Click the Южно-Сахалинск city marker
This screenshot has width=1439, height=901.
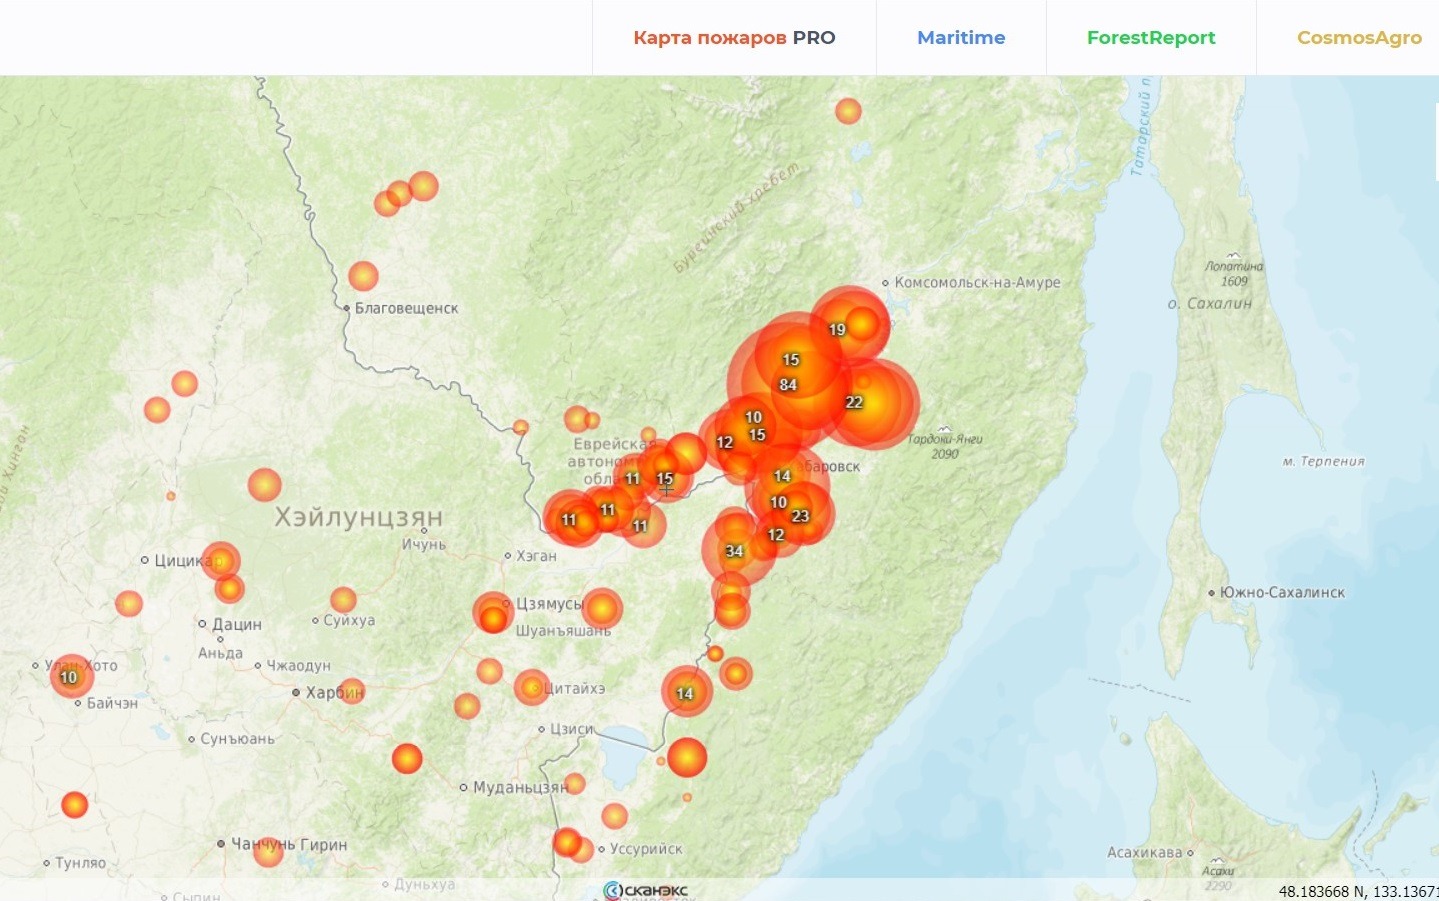pos(1211,593)
